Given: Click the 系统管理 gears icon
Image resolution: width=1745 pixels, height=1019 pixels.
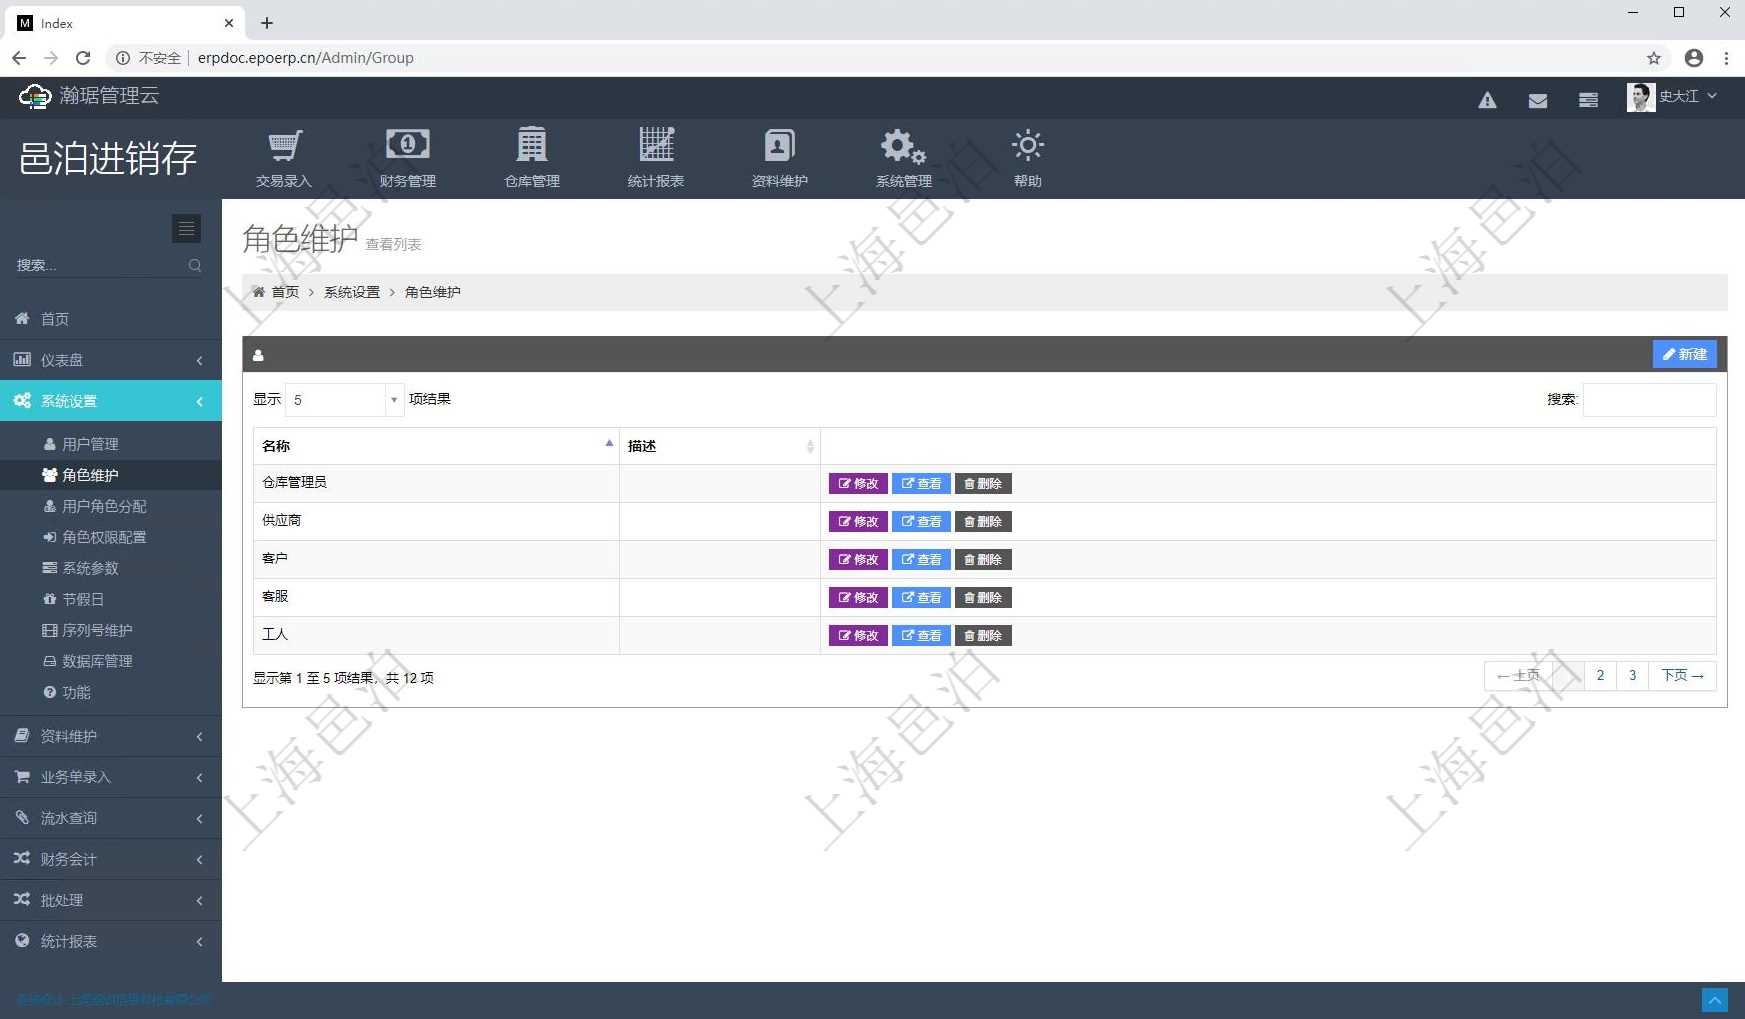Looking at the screenshot, I should pos(903,147).
